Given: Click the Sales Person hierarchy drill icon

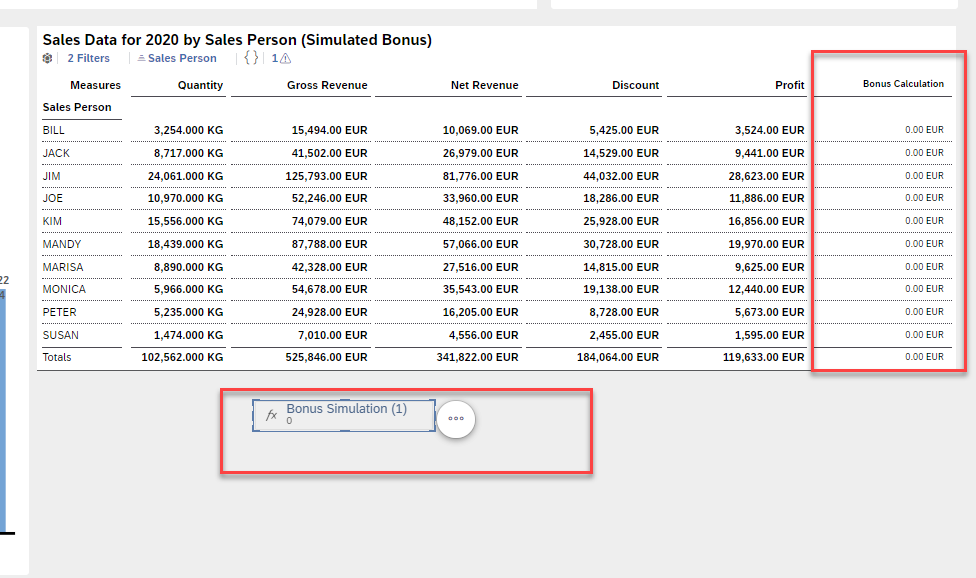Looking at the screenshot, I should tap(141, 59).
